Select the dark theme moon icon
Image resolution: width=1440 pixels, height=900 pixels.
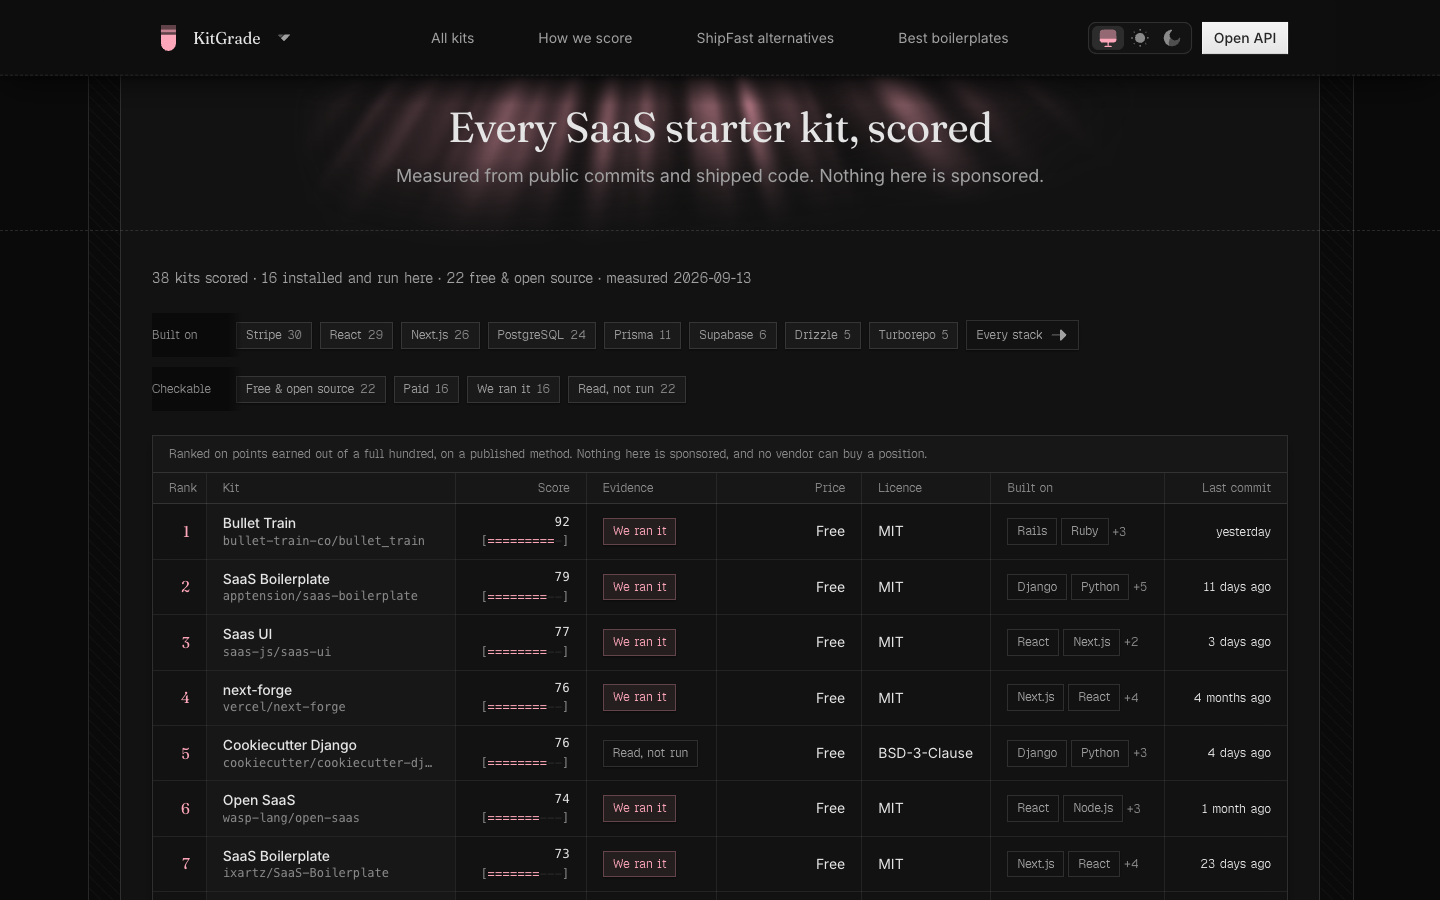point(1172,38)
